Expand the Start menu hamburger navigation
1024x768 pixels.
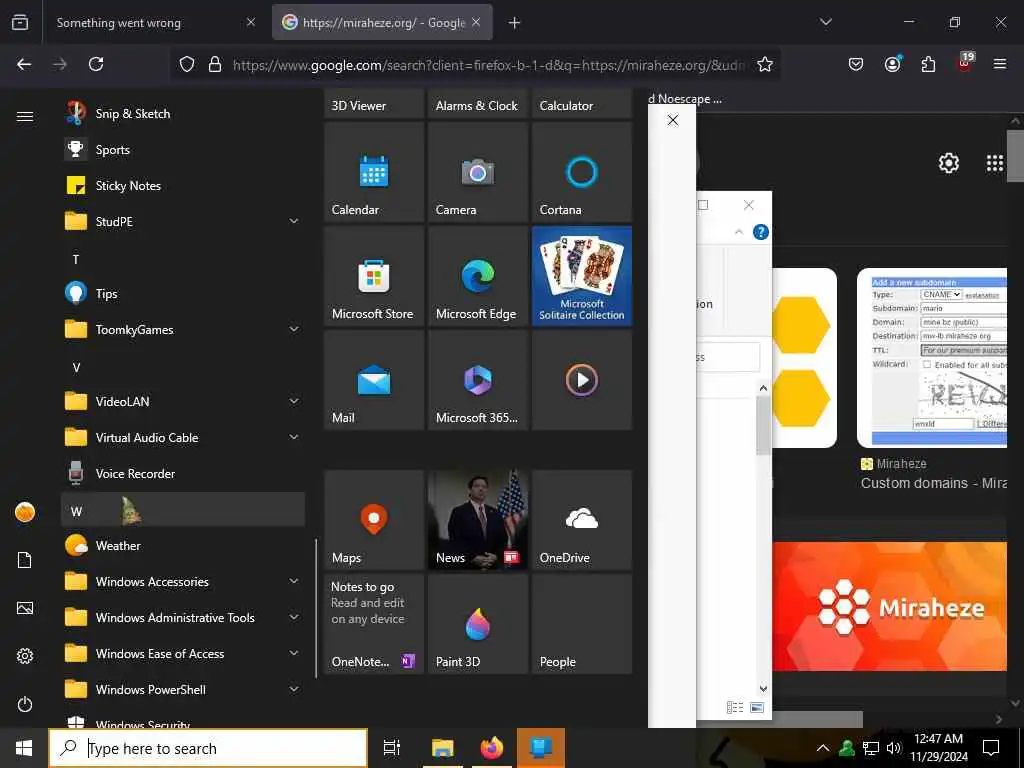coord(25,116)
